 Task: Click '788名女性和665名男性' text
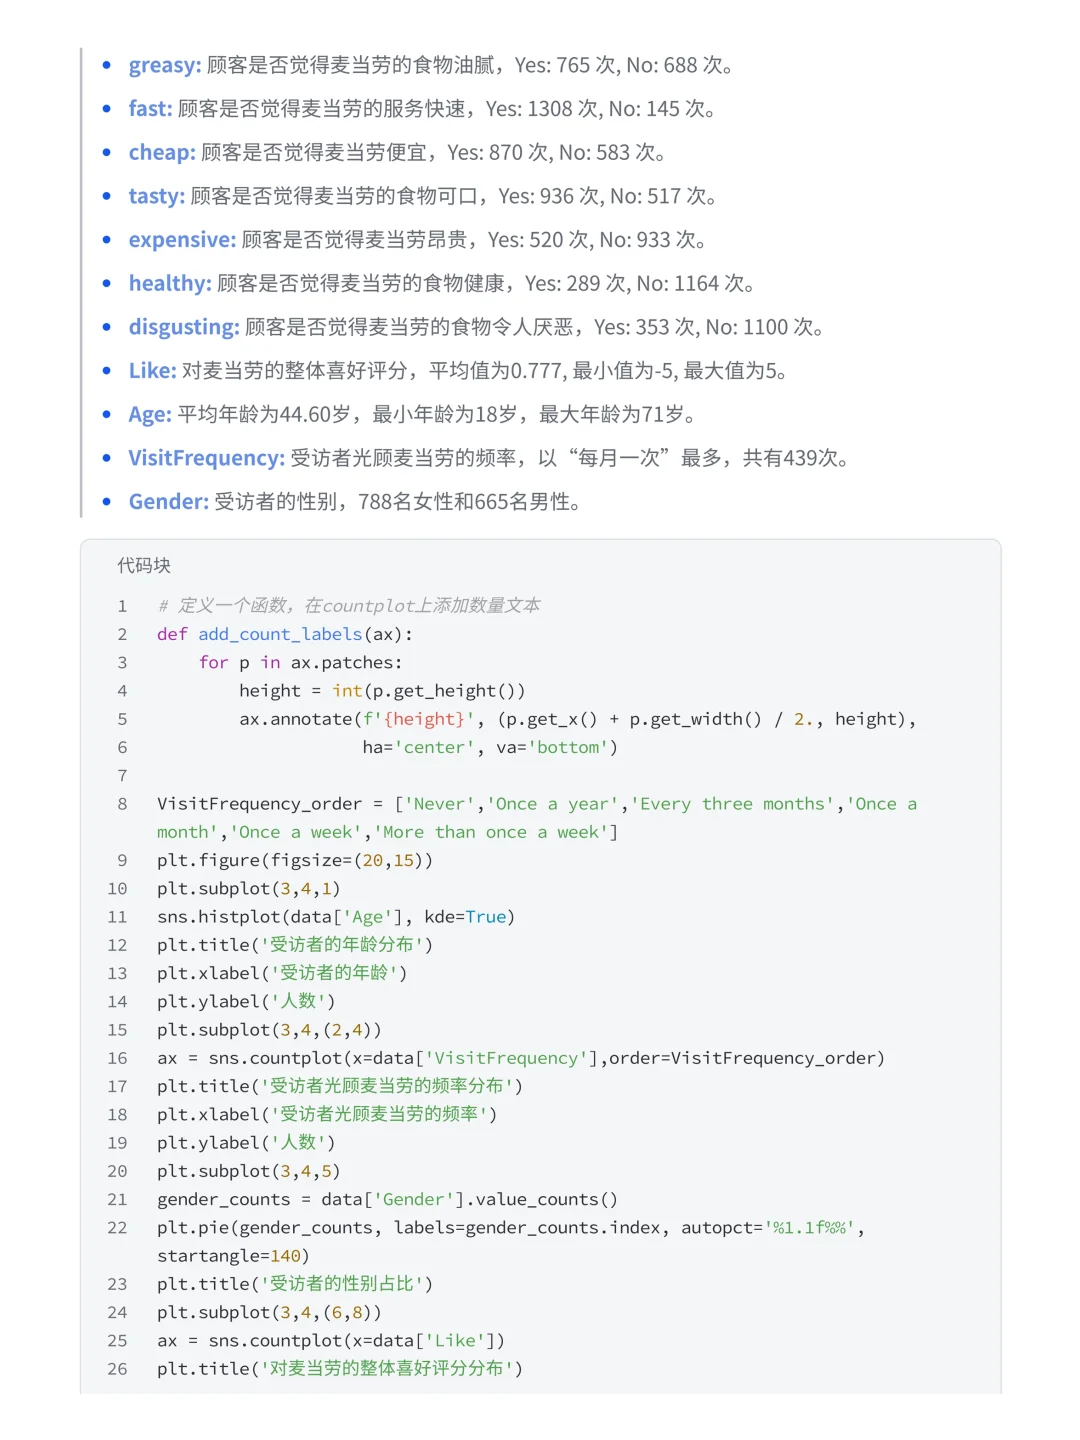point(464,502)
